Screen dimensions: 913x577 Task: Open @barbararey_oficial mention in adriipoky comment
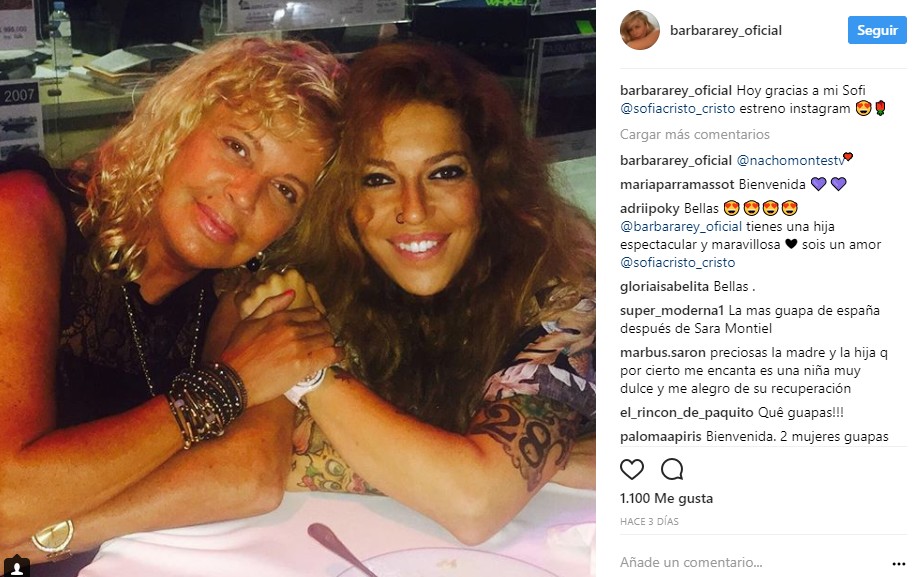(x=681, y=226)
